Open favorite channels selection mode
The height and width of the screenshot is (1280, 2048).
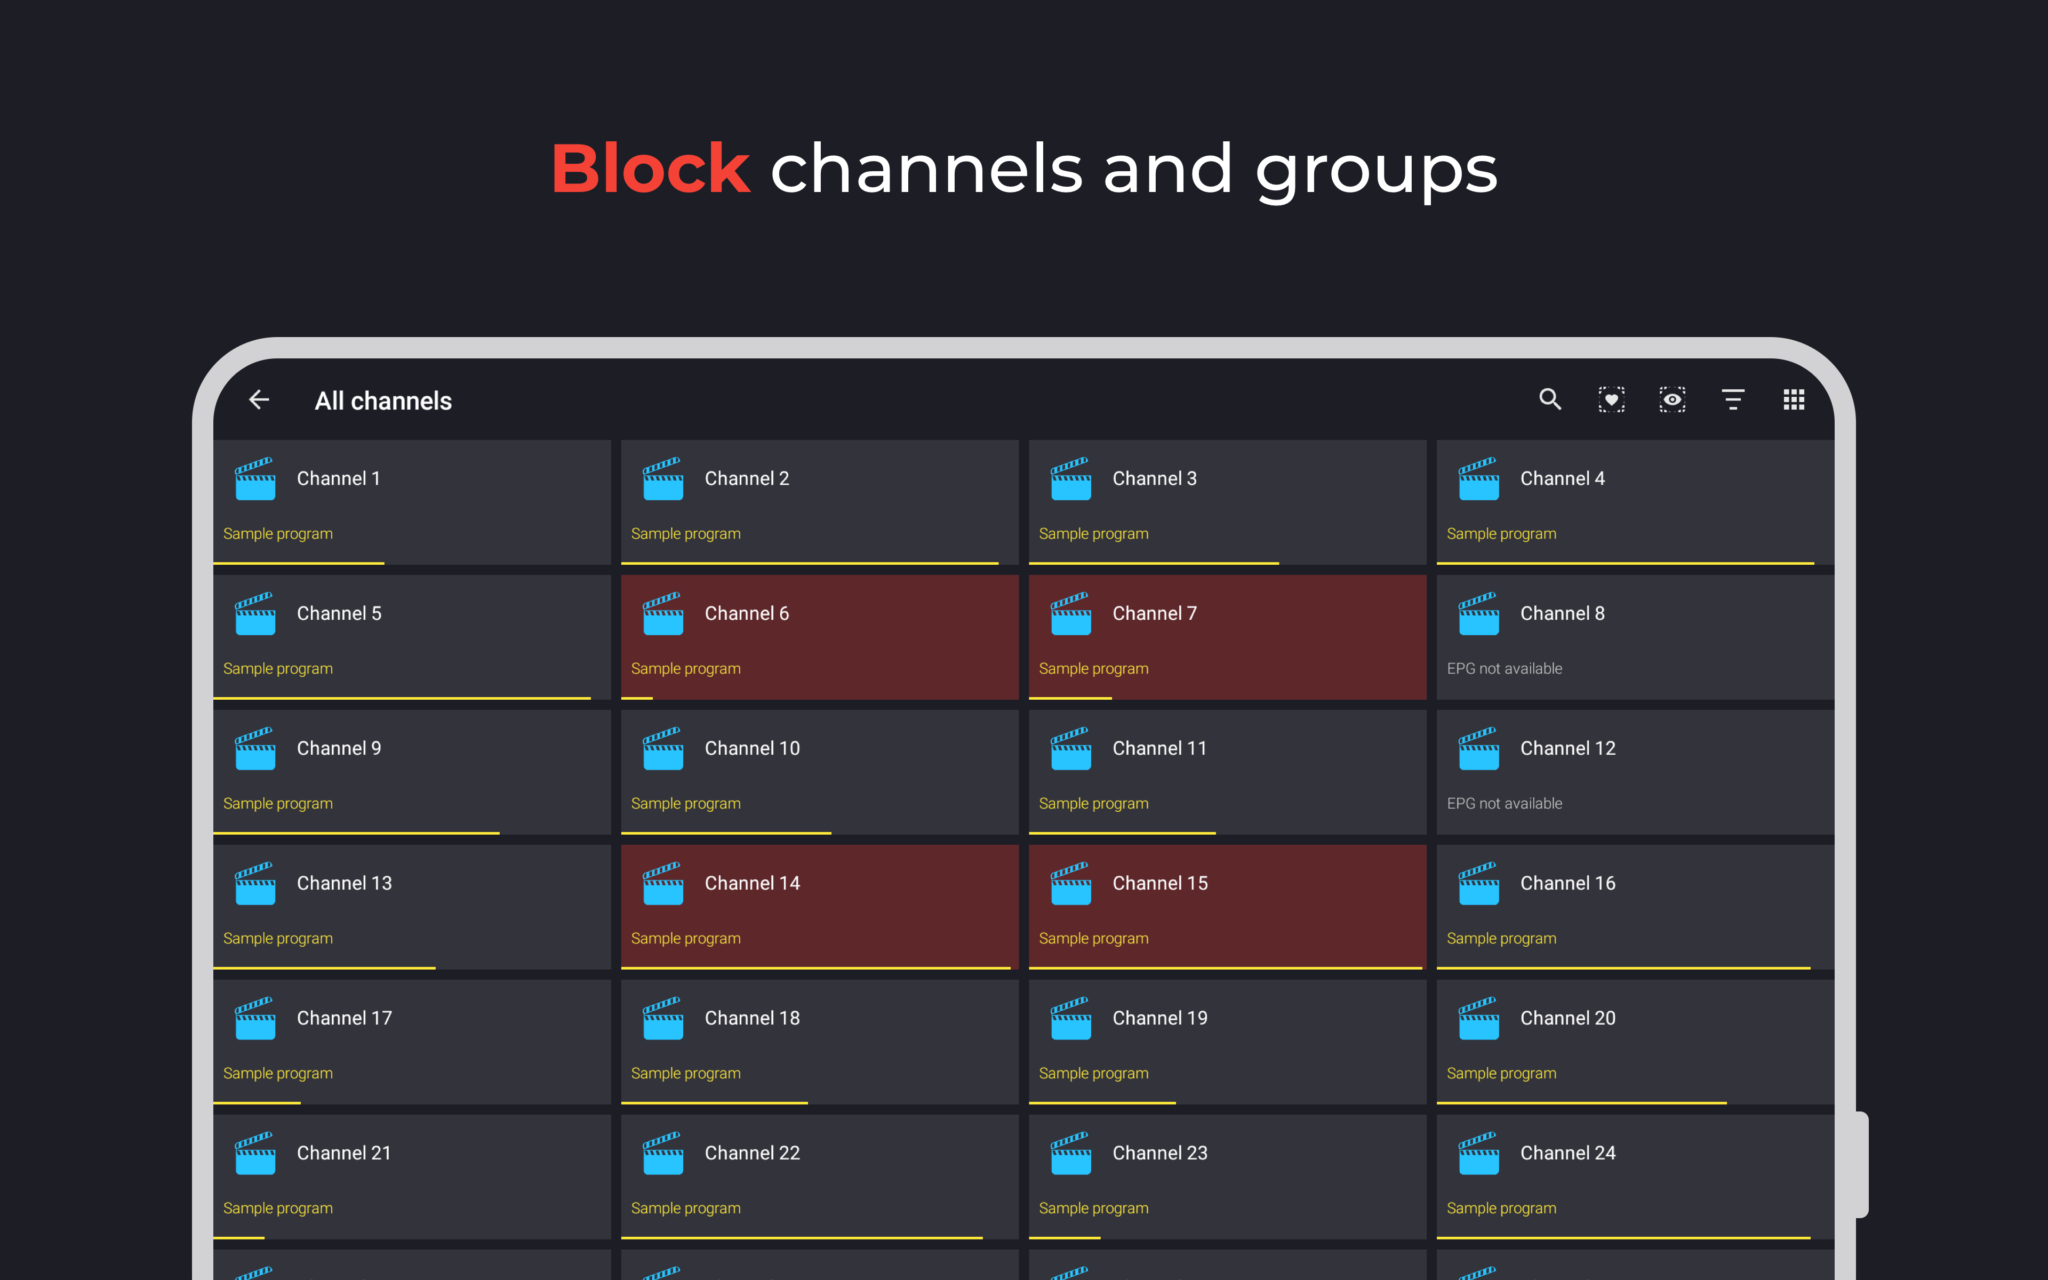pyautogui.click(x=1611, y=399)
